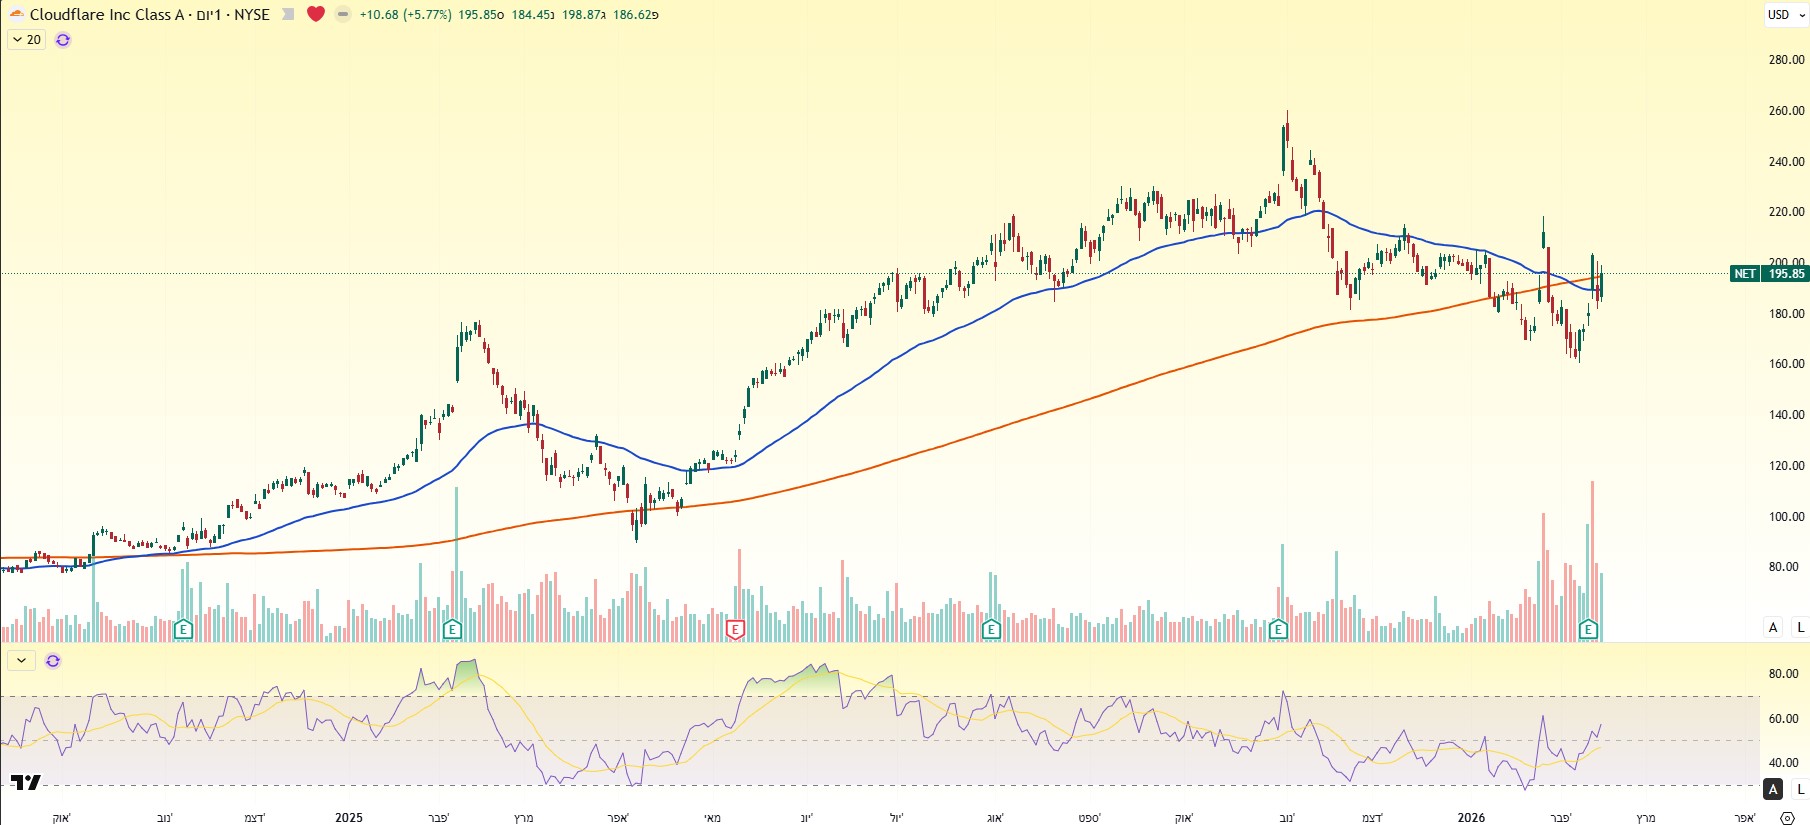Click the Cloudflare Inc Class A symbol title

coord(106,14)
